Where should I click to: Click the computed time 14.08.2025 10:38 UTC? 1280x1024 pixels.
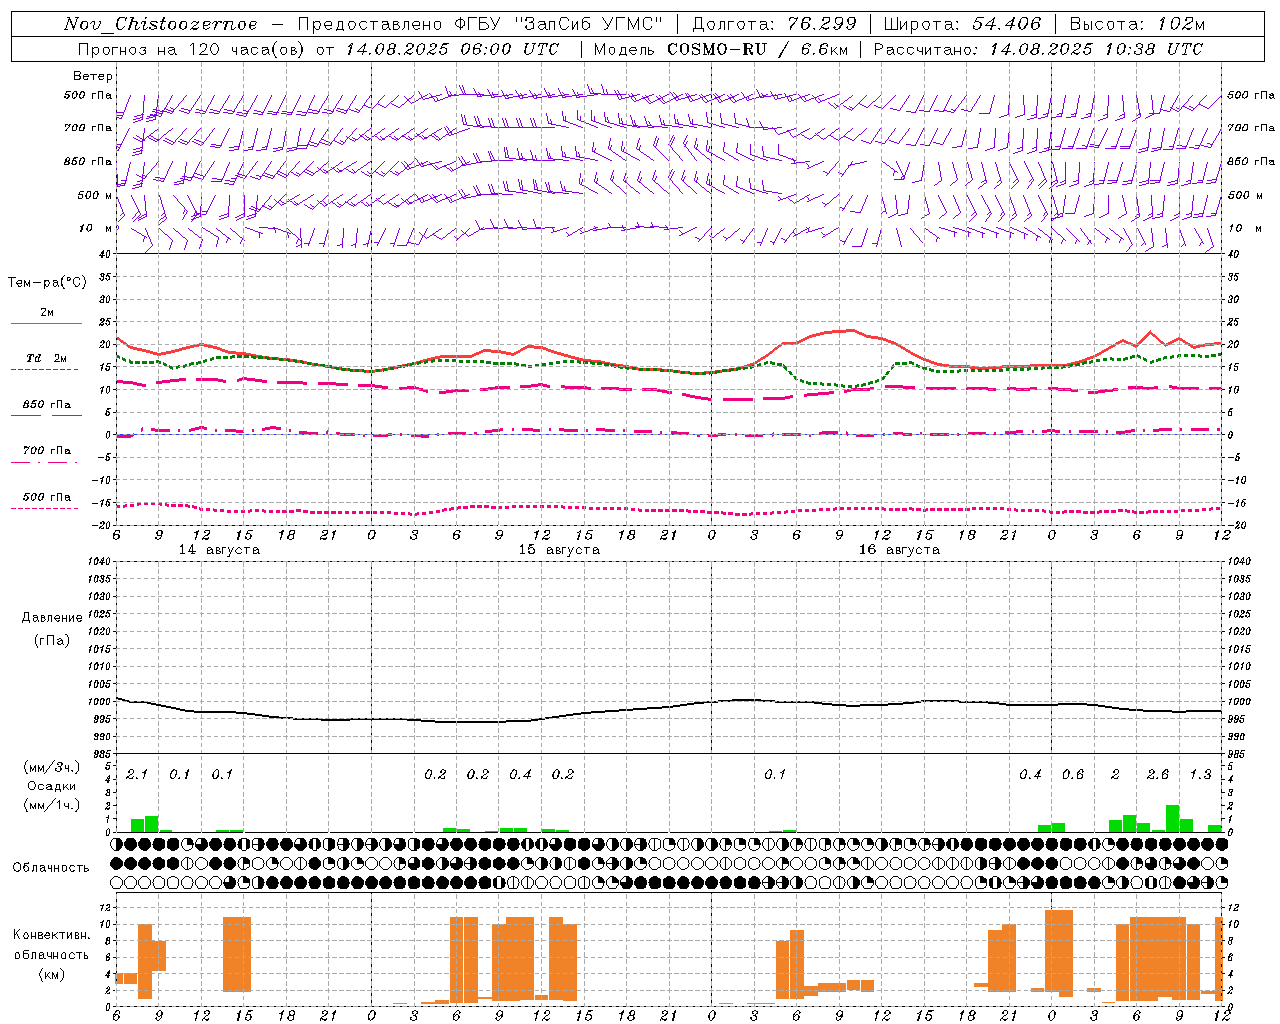pos(1096,49)
